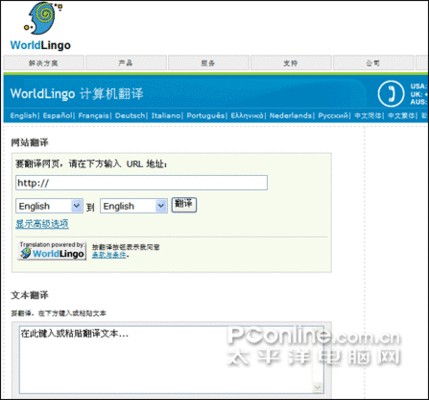429x400 pixels.
Task: Click the text translation textarea
Action: click(x=172, y=359)
